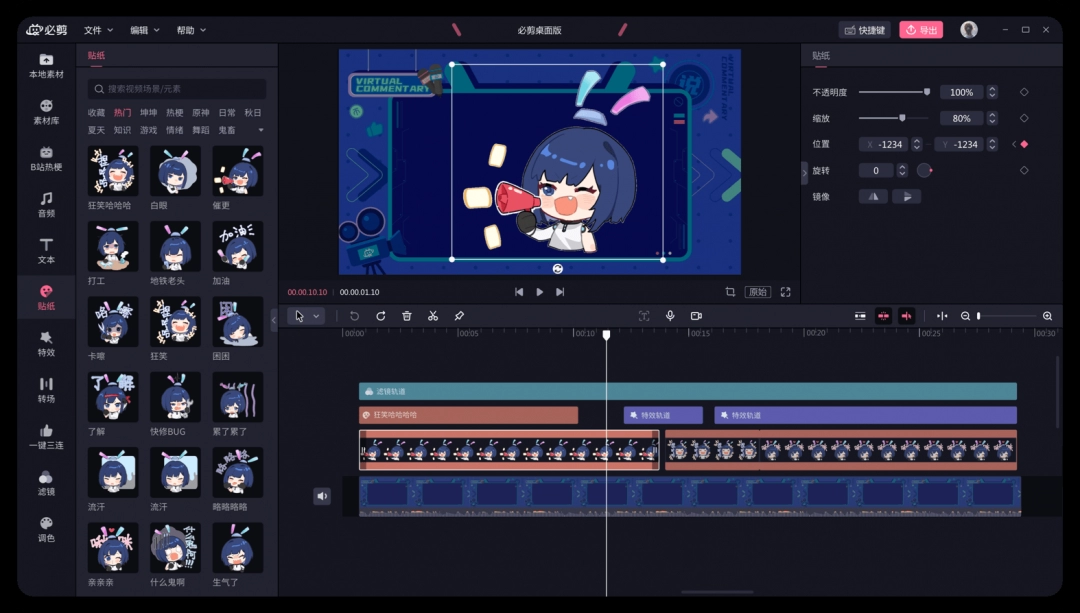Select the 文本 text tool in sidebar
Viewport: 1080px width, 613px height.
pyautogui.click(x=46, y=250)
